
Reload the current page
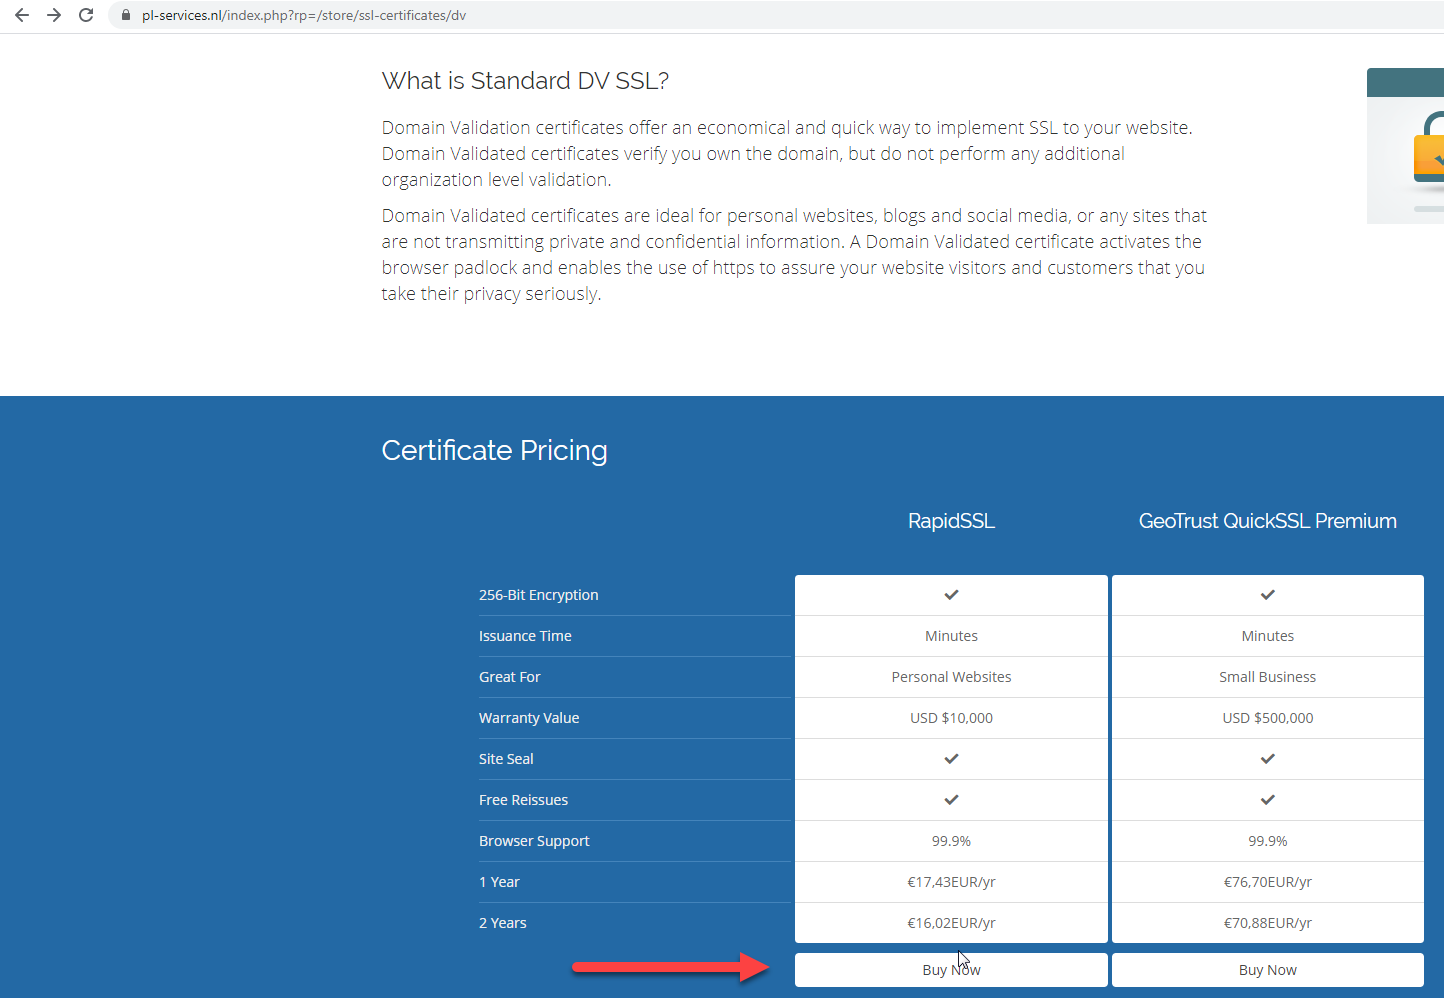click(x=86, y=15)
